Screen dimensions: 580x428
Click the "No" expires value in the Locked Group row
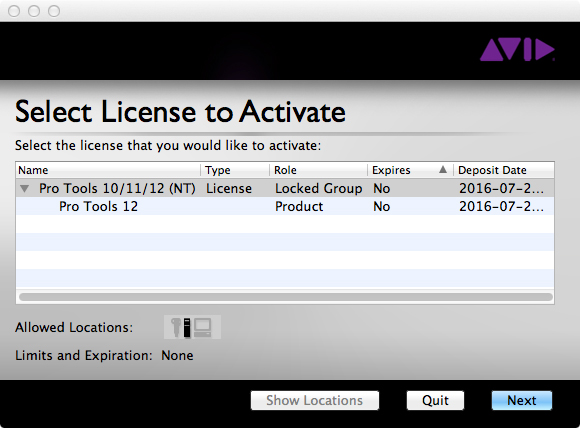(x=382, y=189)
